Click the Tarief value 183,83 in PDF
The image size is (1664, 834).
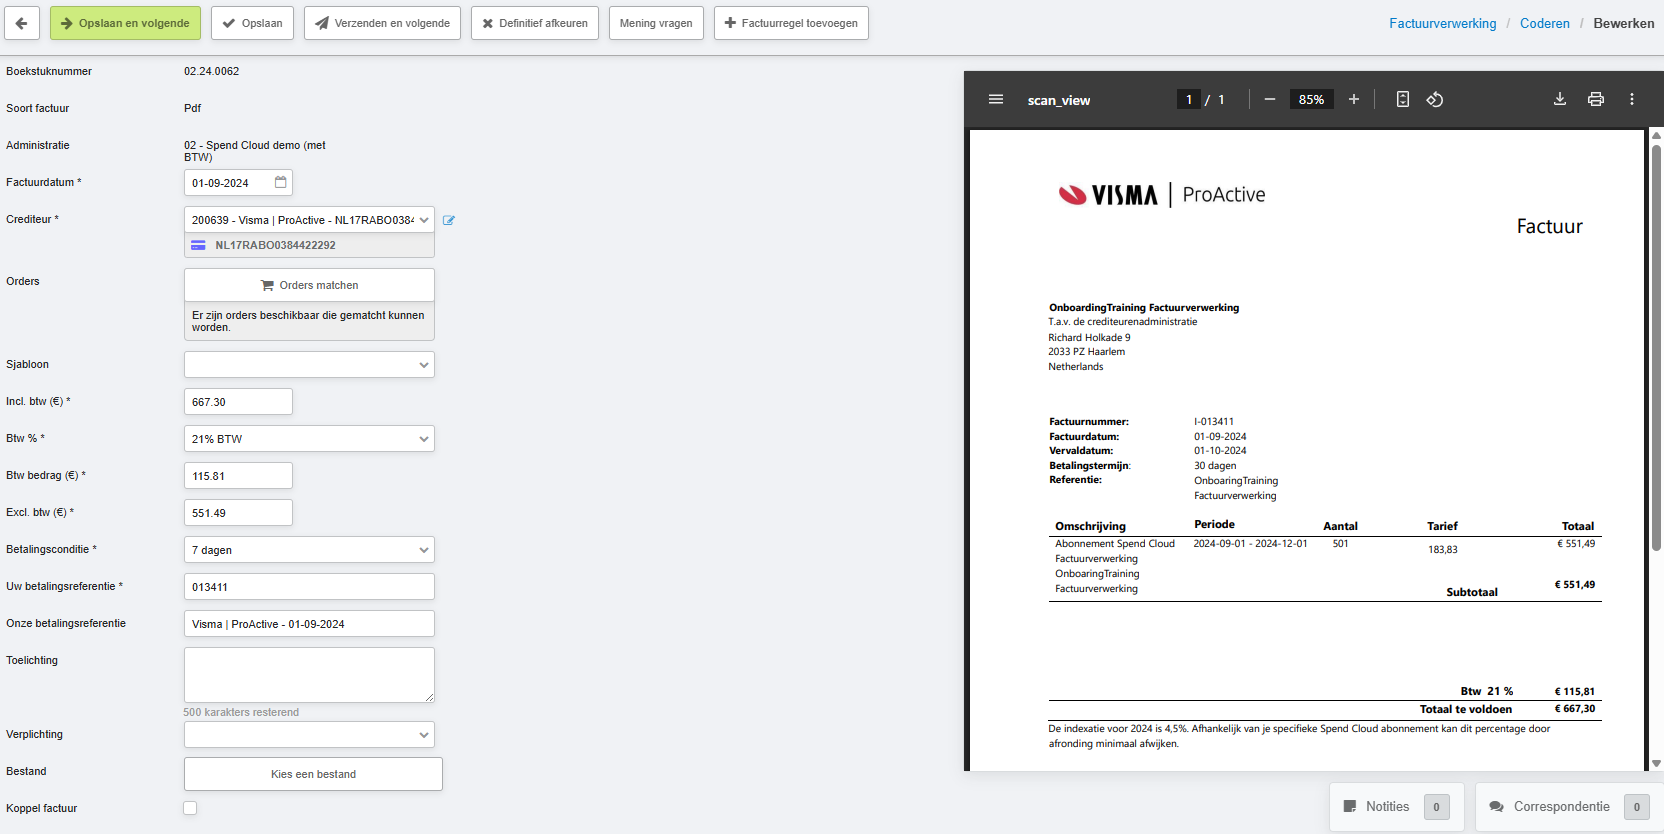(1442, 549)
